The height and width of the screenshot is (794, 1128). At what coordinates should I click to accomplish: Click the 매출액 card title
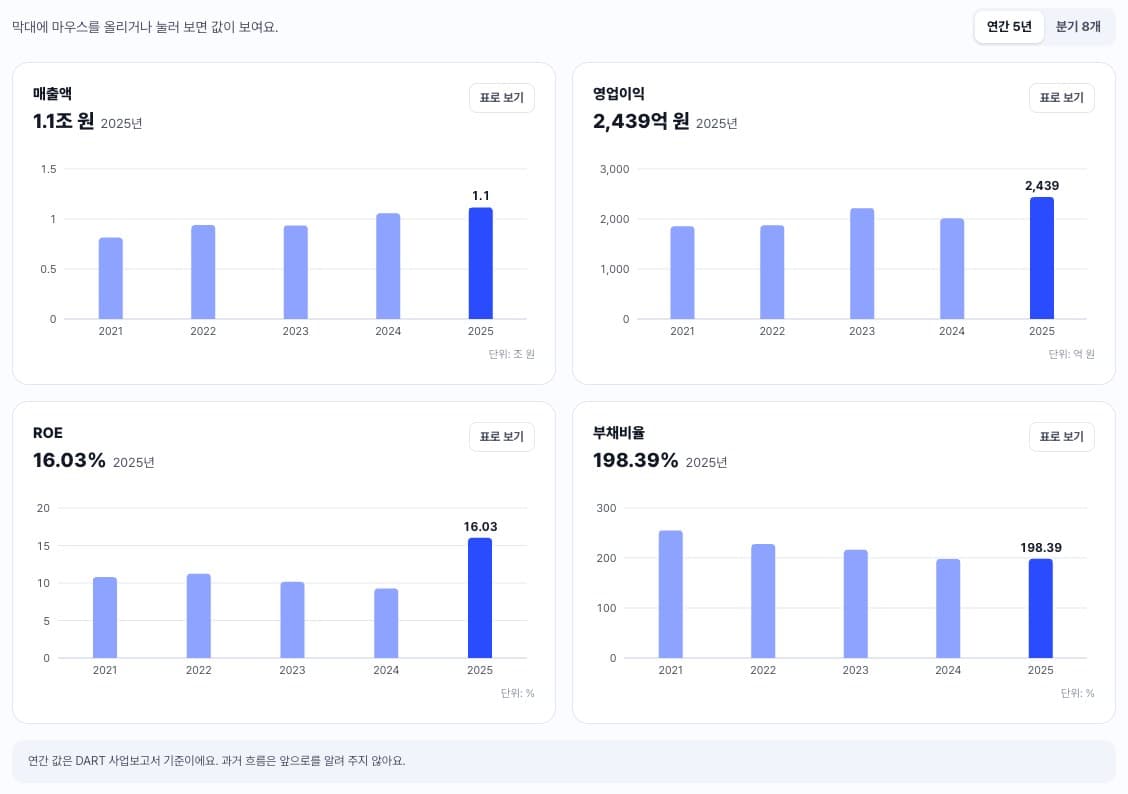click(52, 93)
